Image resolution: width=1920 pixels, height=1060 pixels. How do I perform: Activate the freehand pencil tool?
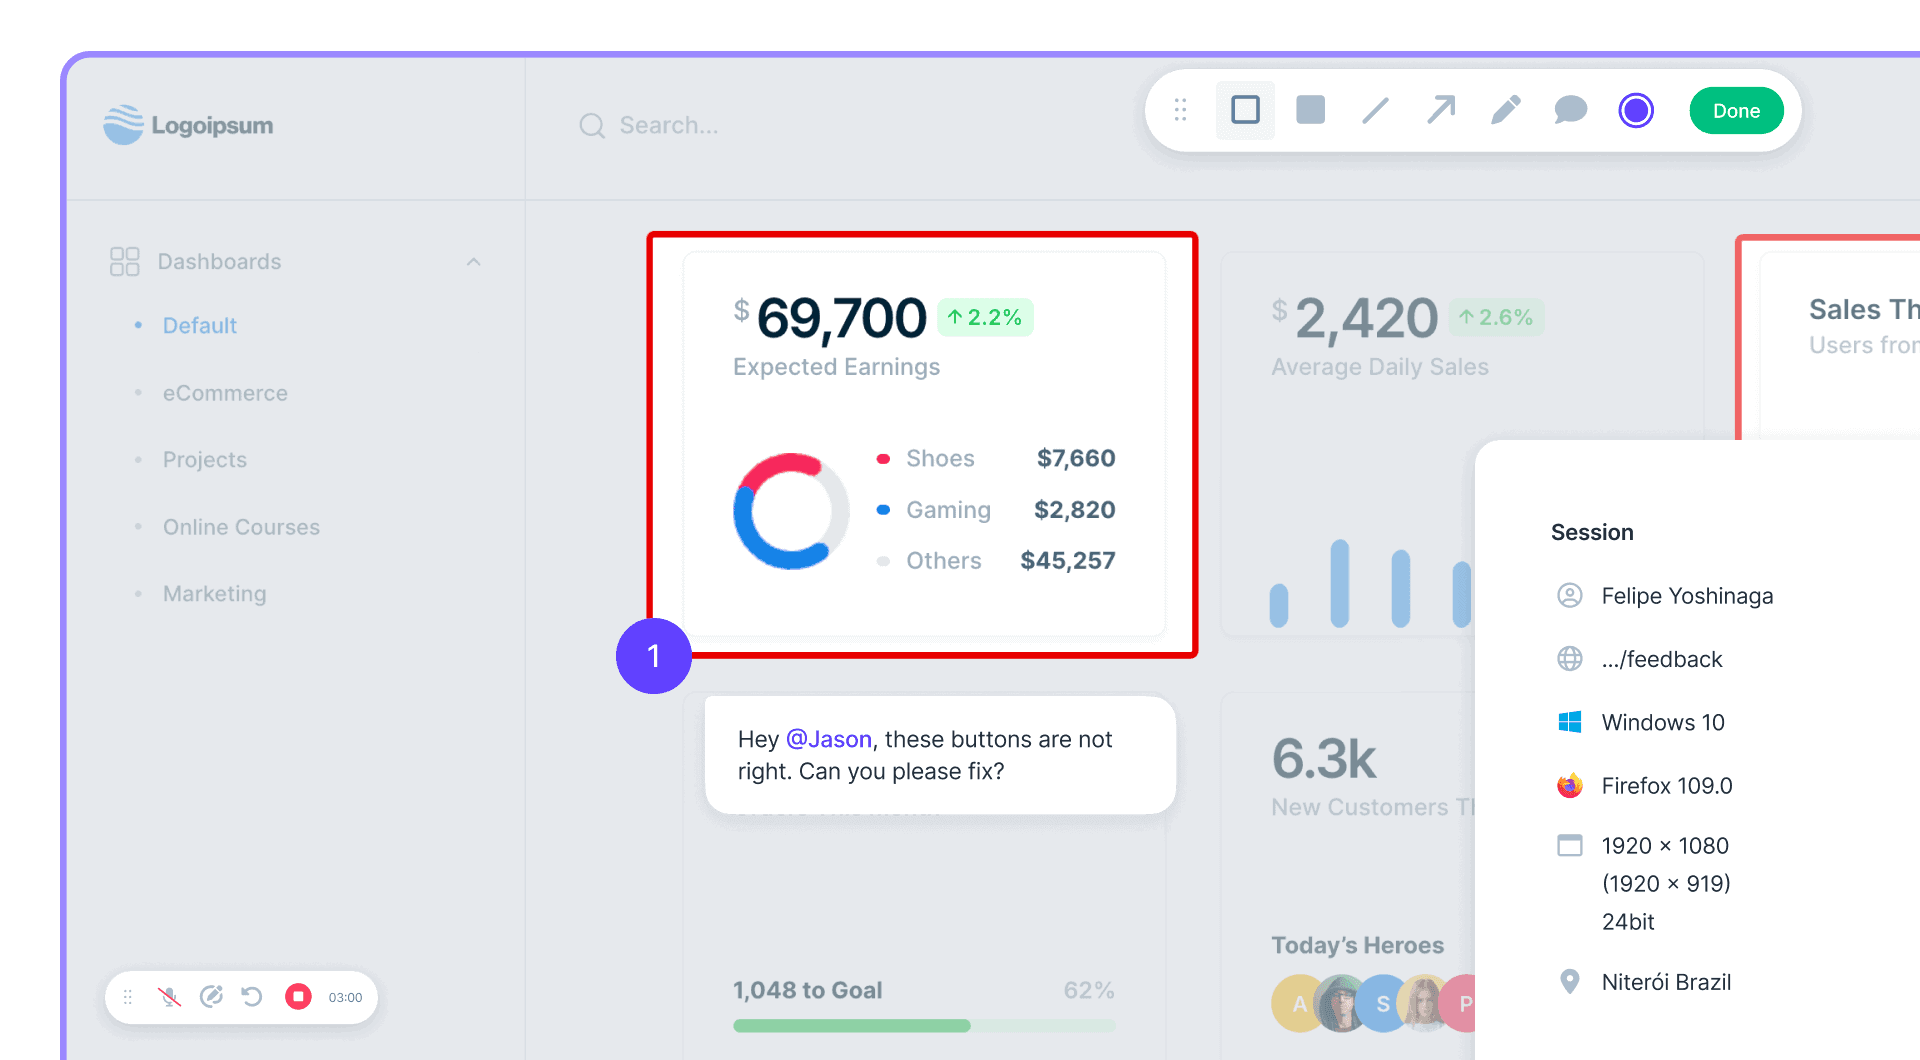pyautogui.click(x=1506, y=110)
